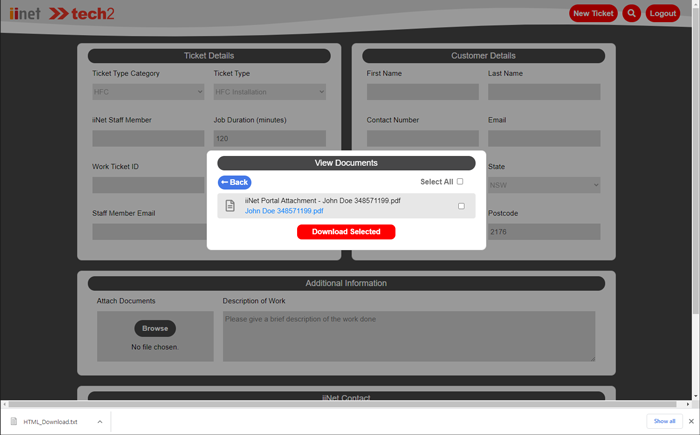Screen dimensions: 700x435
Task: Click the search magnifier icon button
Action: pos(631,13)
